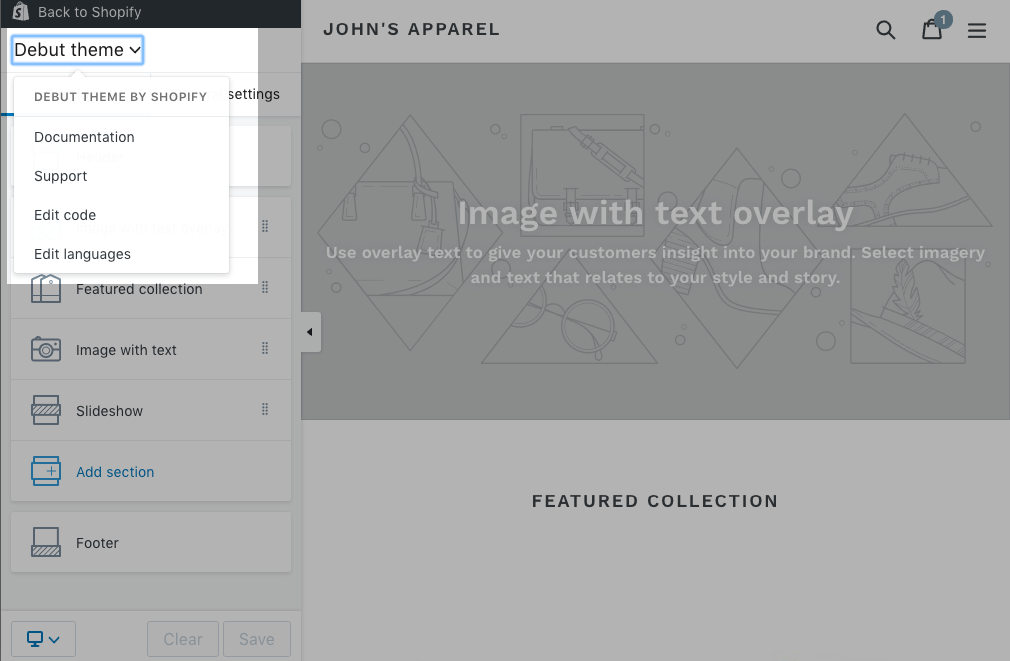Choose Edit languages menu entry
Viewport: 1010px width, 661px height.
82,254
